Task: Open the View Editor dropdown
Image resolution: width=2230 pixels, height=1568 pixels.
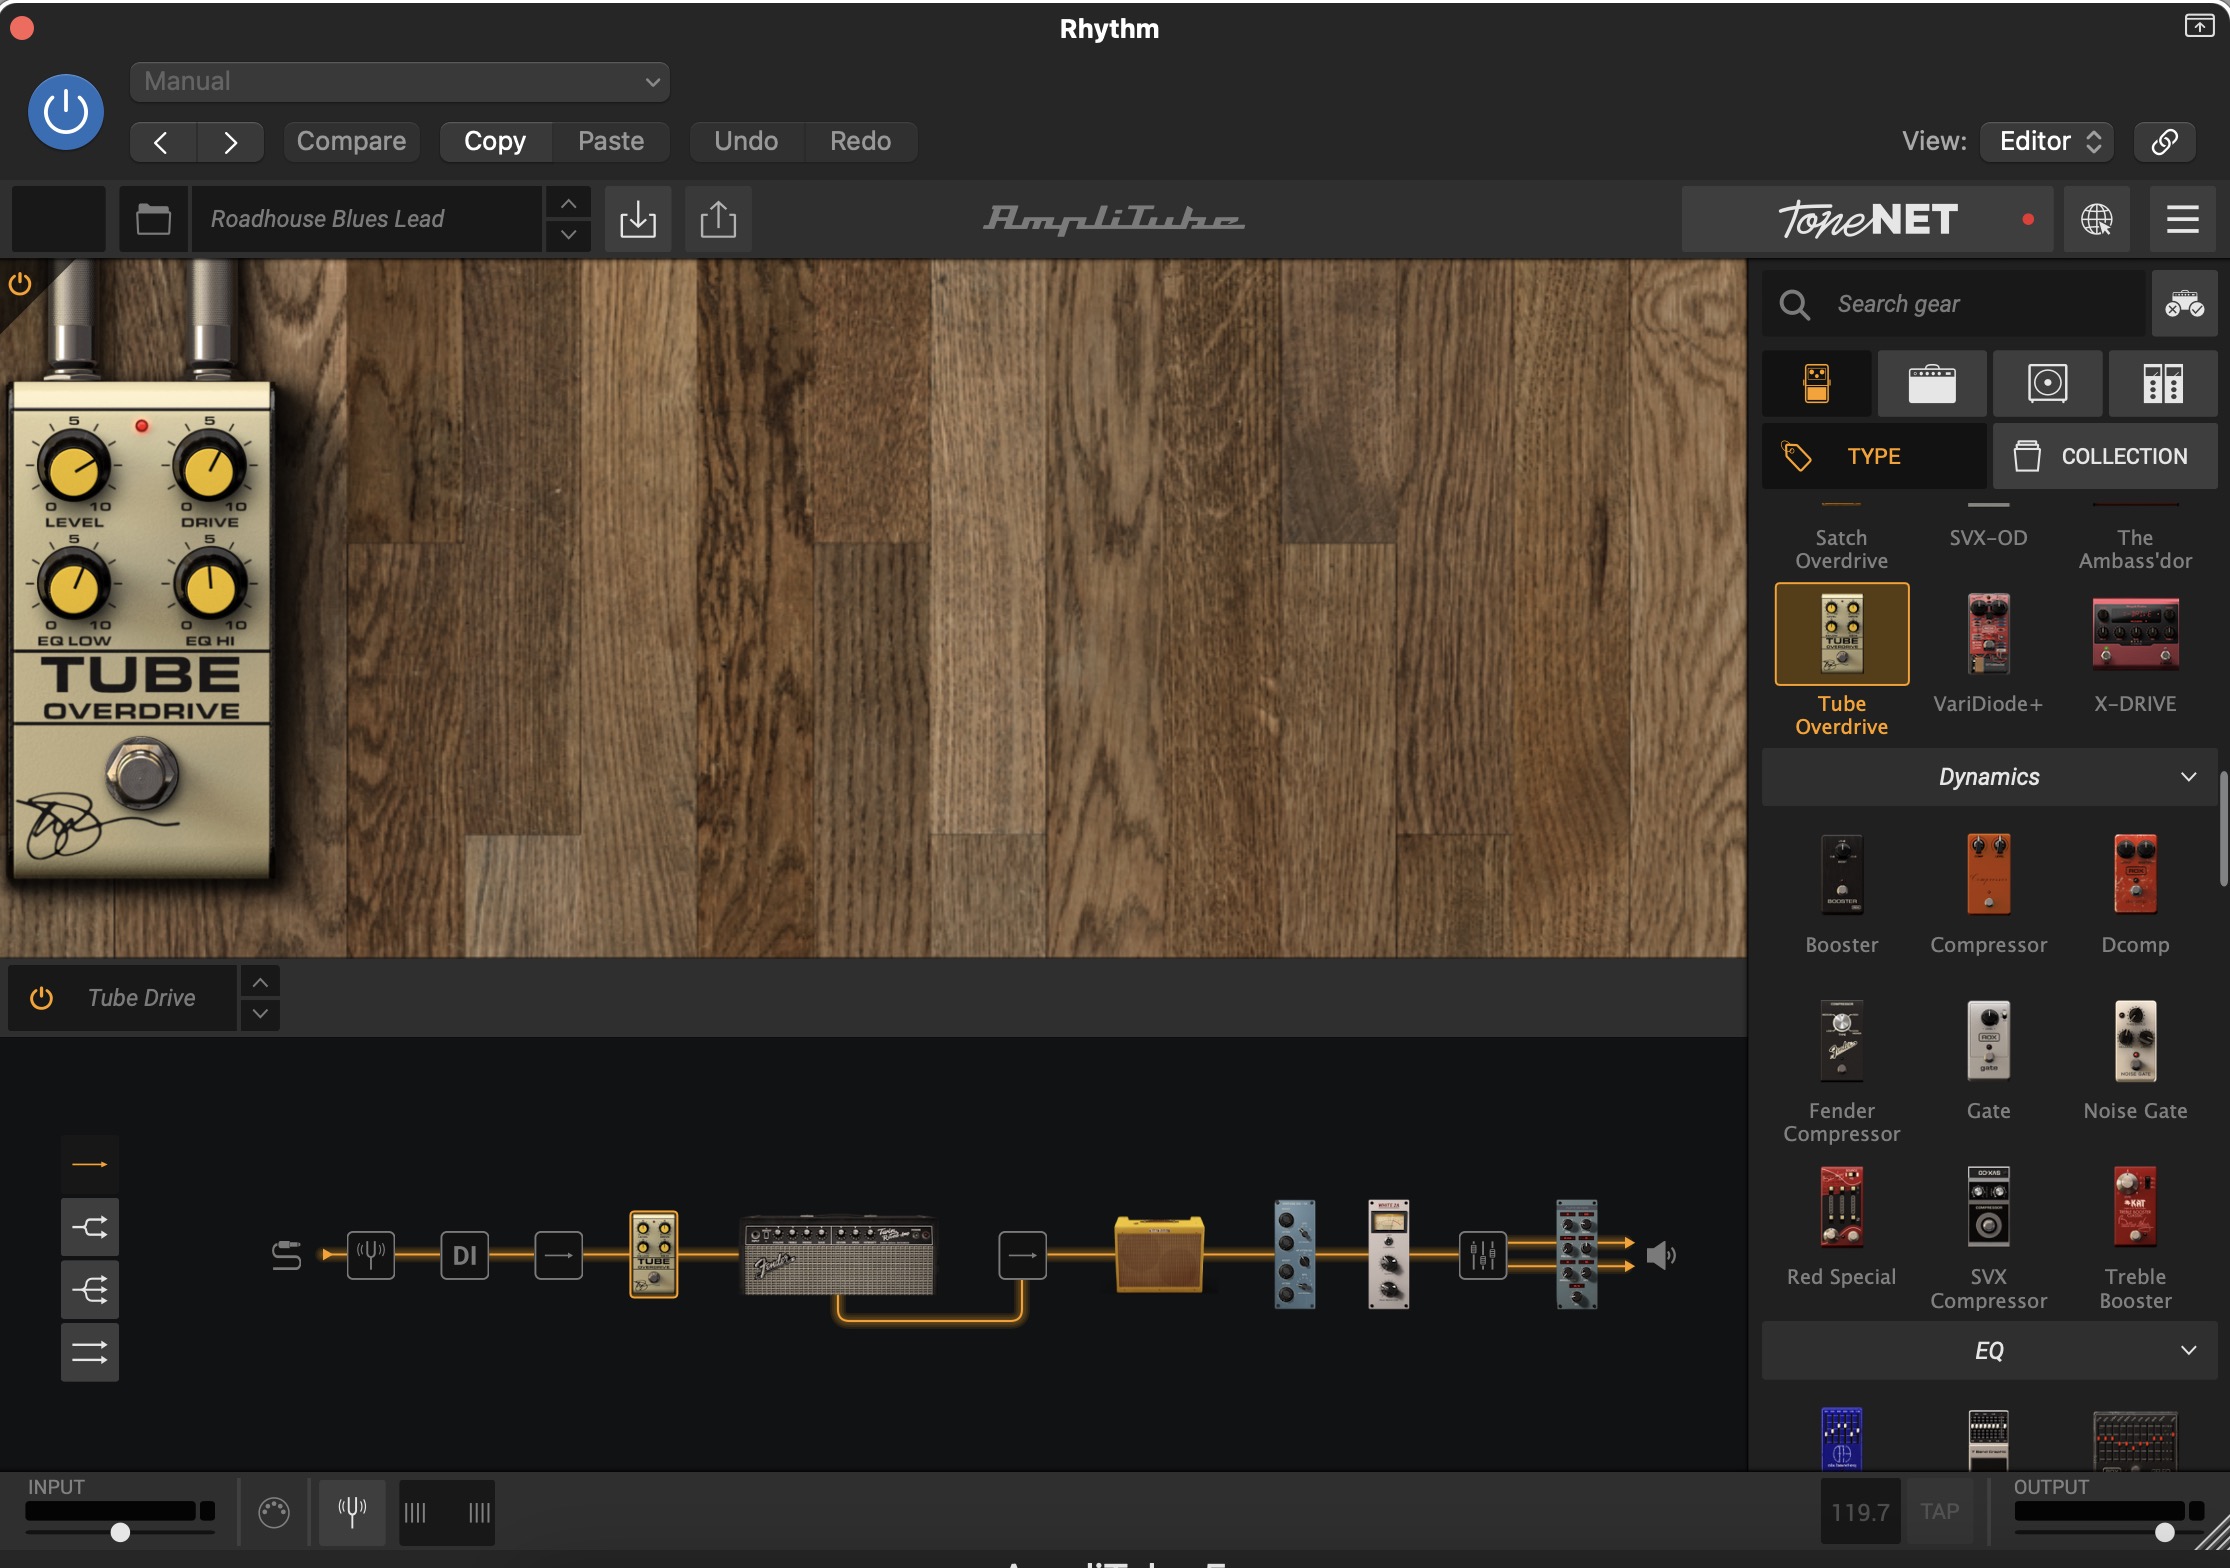Action: click(2048, 141)
